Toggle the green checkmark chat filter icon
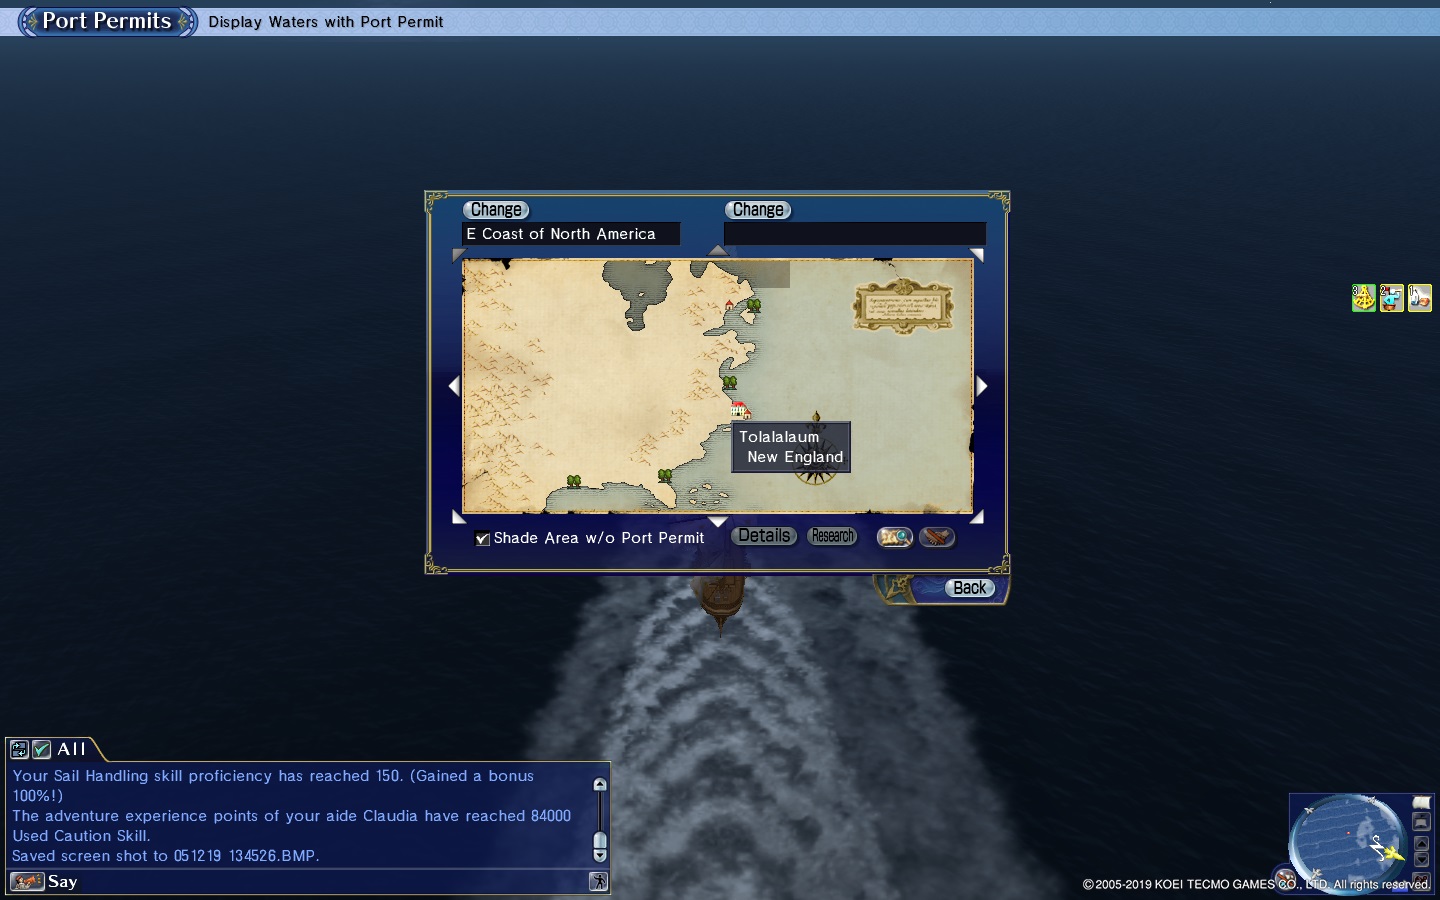The height and width of the screenshot is (900, 1440). pyautogui.click(x=41, y=749)
